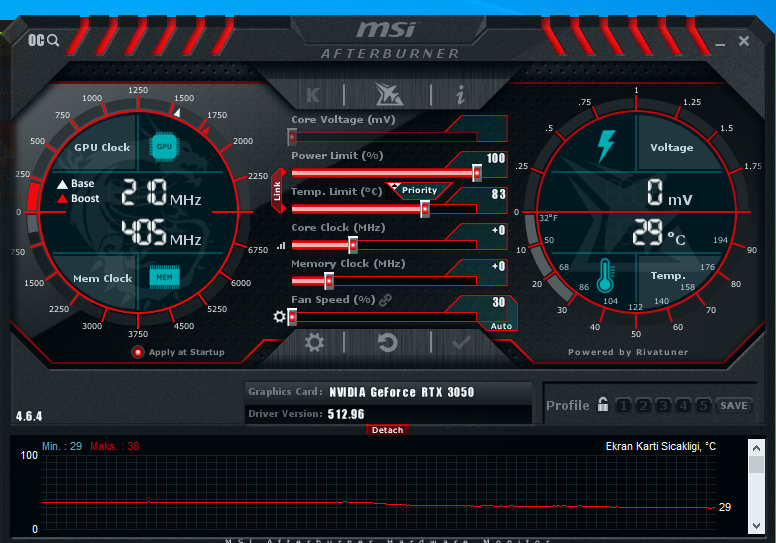The height and width of the screenshot is (543, 776).
Task: Click the Detach monitor button
Action: 388,430
